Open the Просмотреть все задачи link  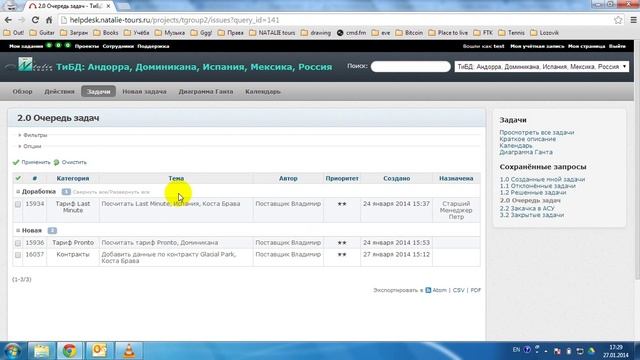pos(537,132)
